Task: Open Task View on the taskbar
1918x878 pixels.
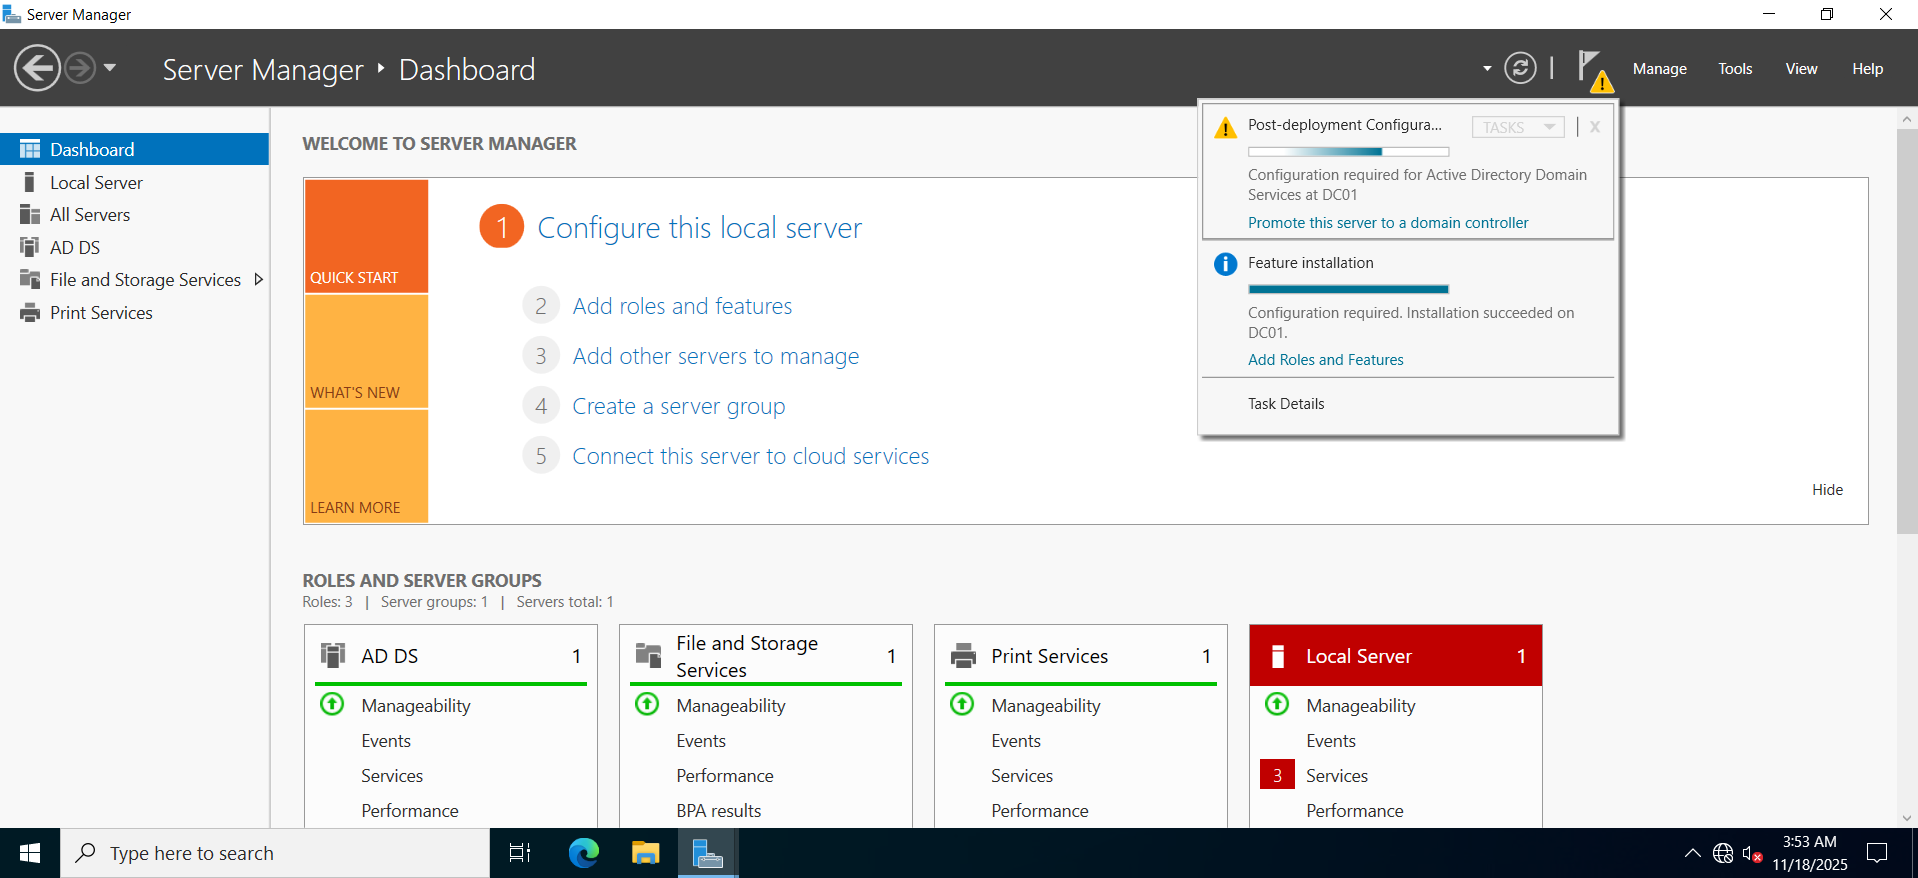Action: pos(520,853)
